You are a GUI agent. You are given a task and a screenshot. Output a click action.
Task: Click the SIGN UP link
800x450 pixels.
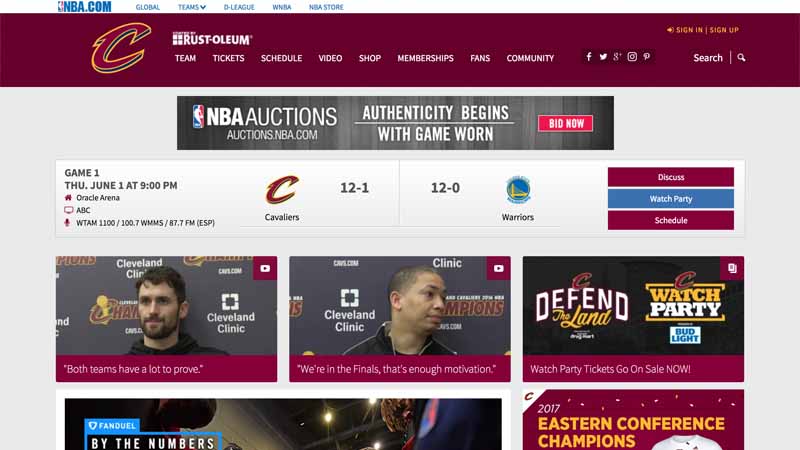pos(724,30)
